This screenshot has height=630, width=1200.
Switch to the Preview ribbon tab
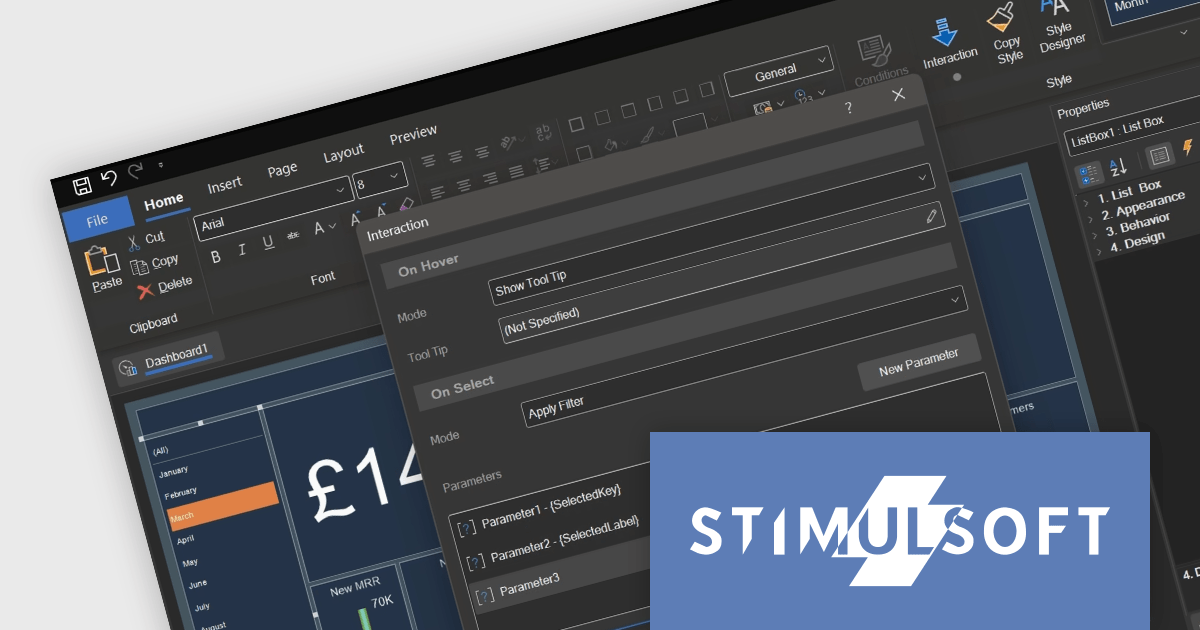[413, 133]
